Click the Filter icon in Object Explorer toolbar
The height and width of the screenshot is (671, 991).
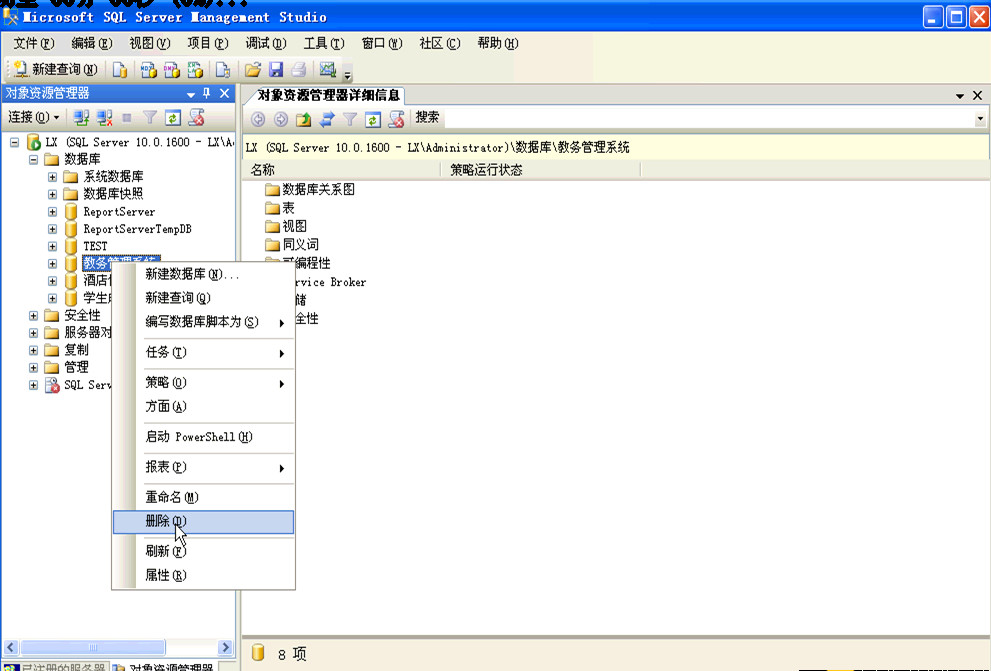coord(150,118)
